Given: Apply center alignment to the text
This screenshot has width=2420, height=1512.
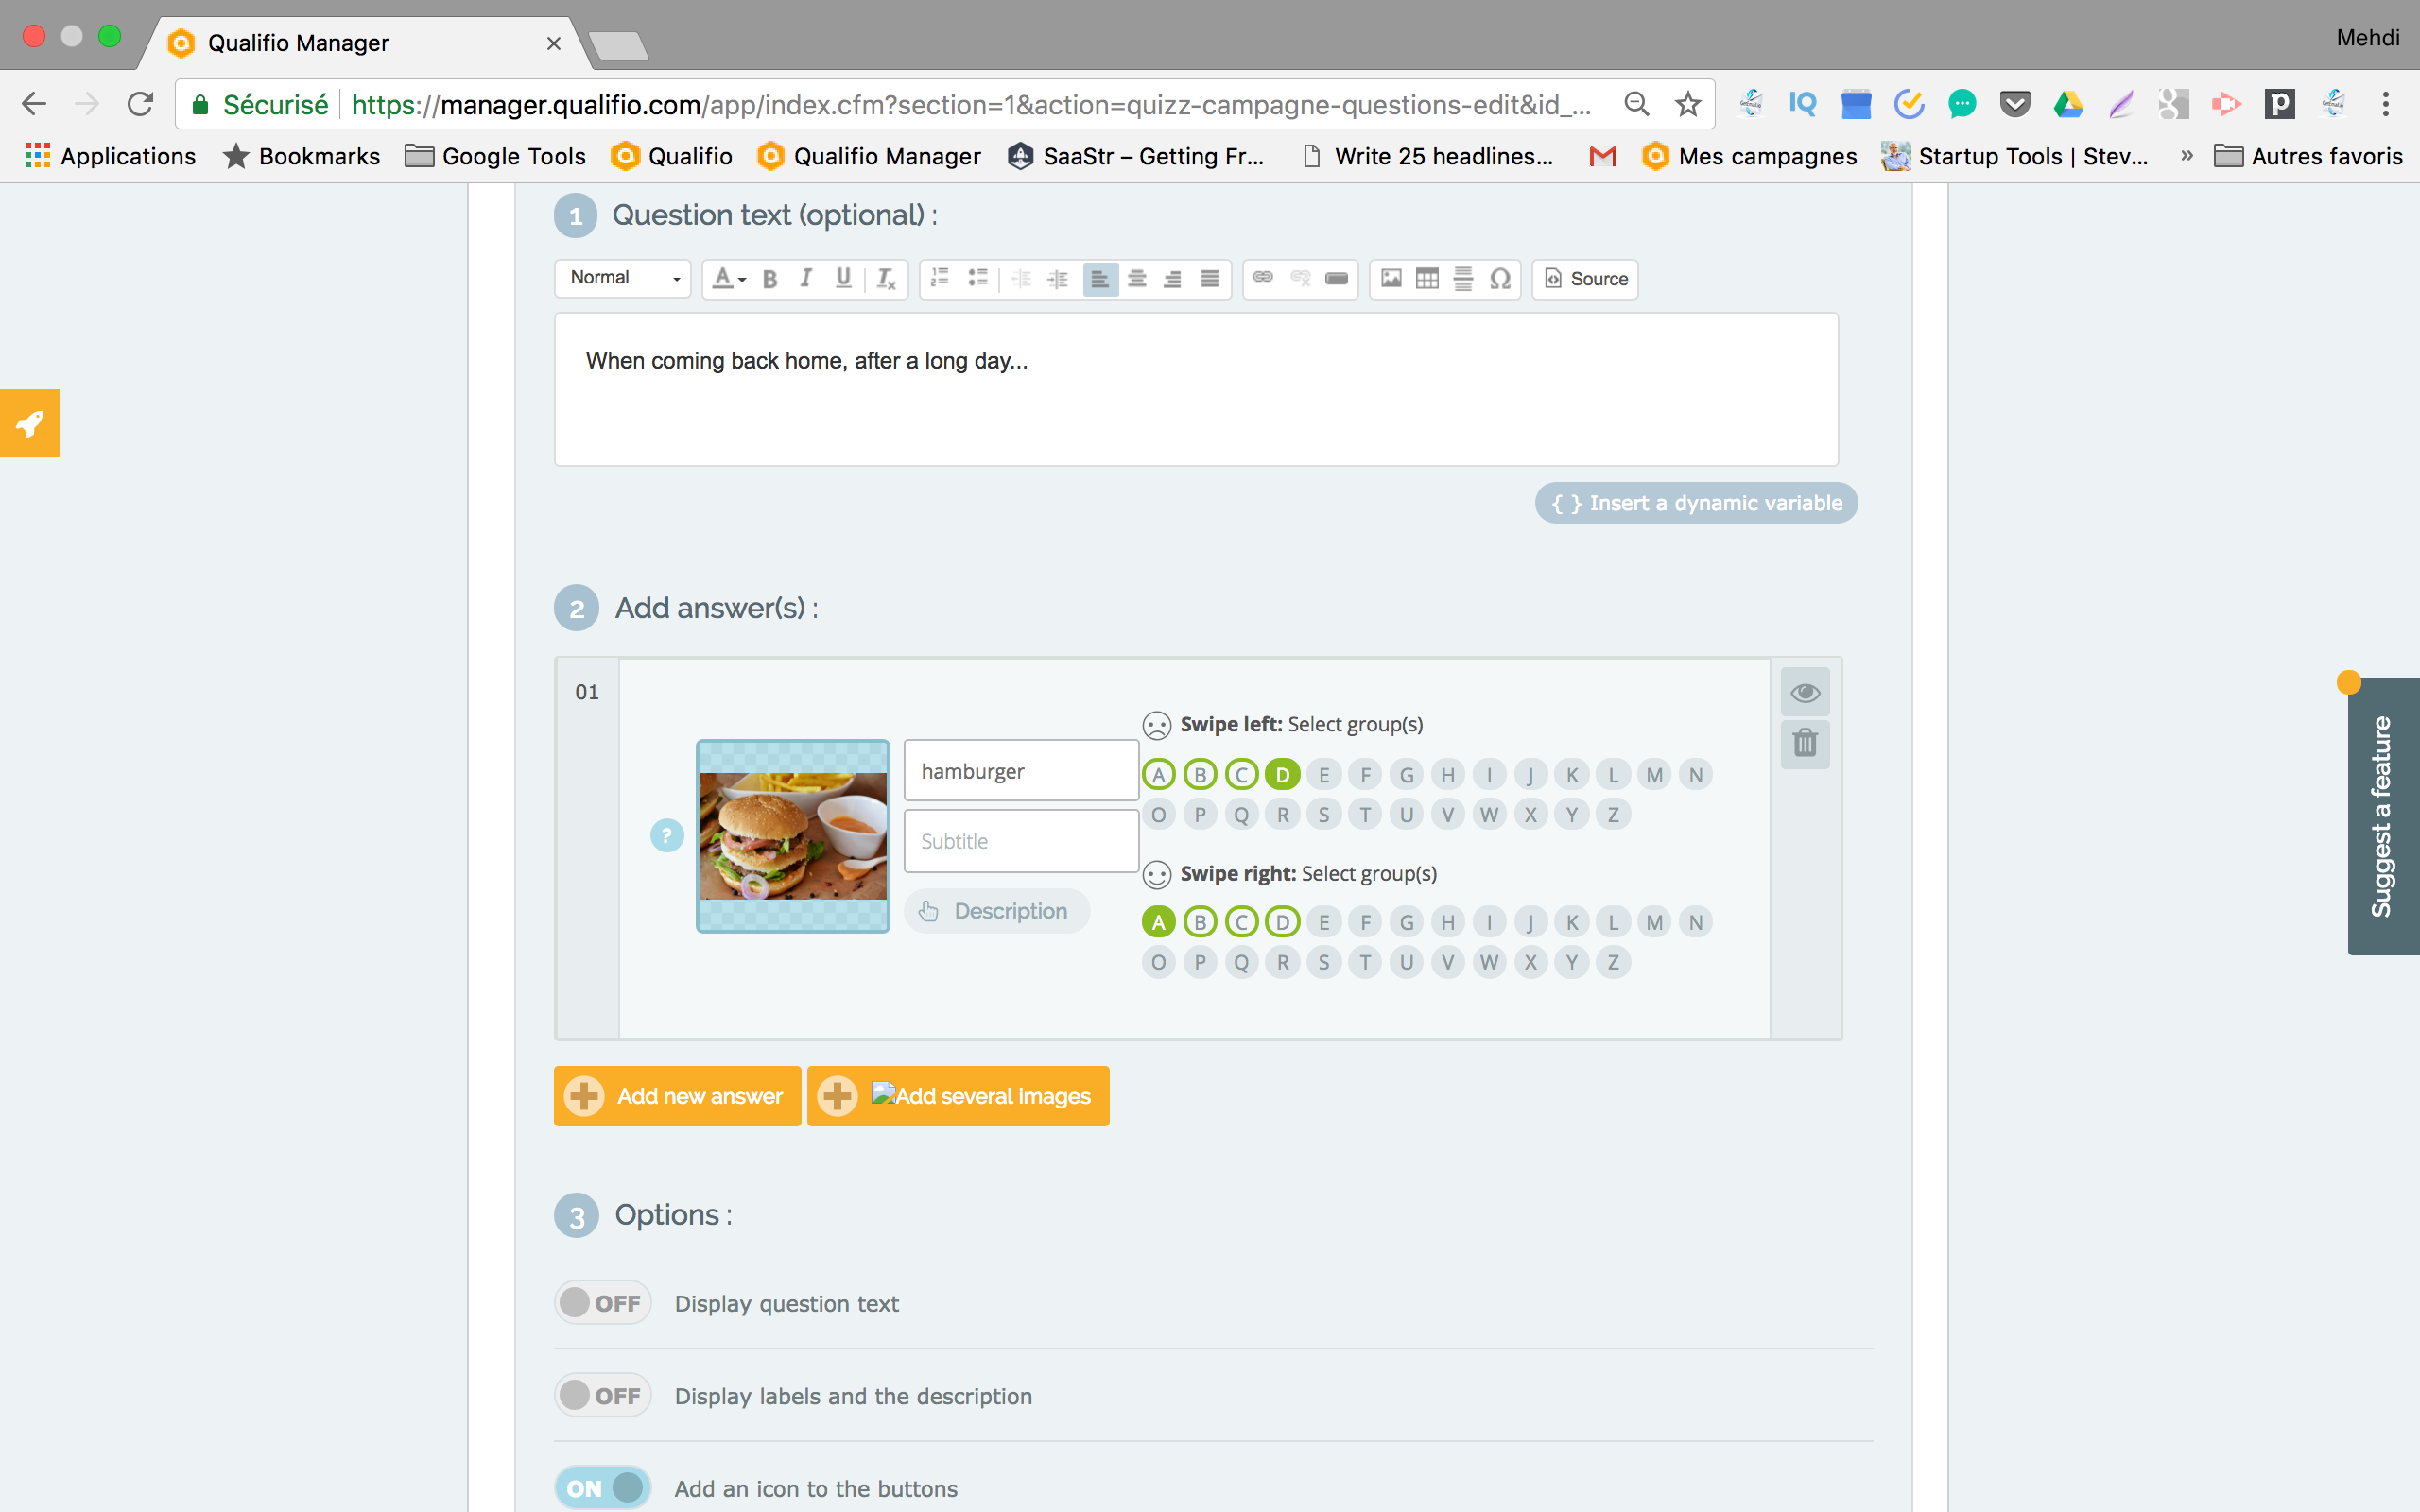Looking at the screenshot, I should [1136, 279].
